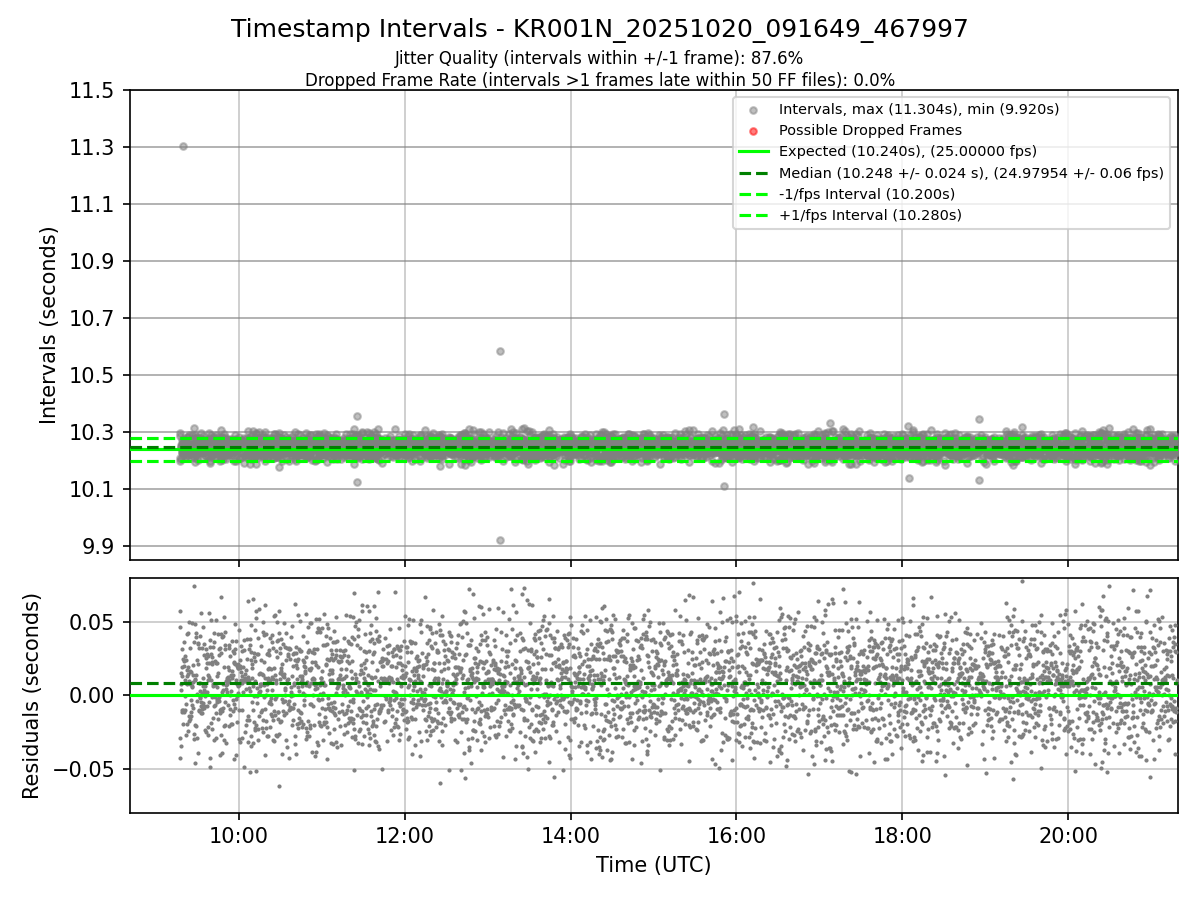Click legend entry 'Possible Dropped Frames'
This screenshot has height=900, width=1200.
point(870,130)
